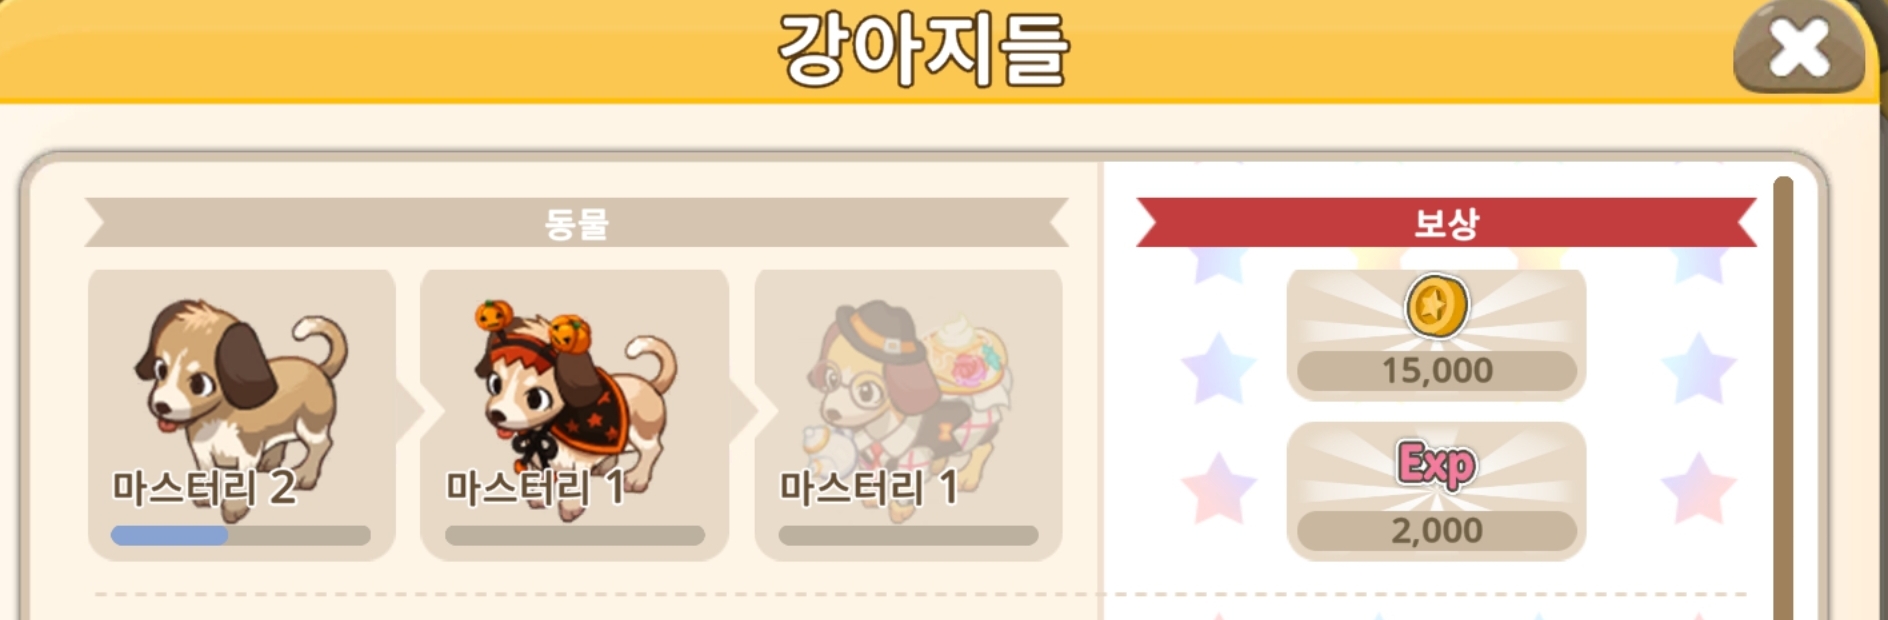
Task: Click the flower hat on the faded puppy
Action: [963, 357]
